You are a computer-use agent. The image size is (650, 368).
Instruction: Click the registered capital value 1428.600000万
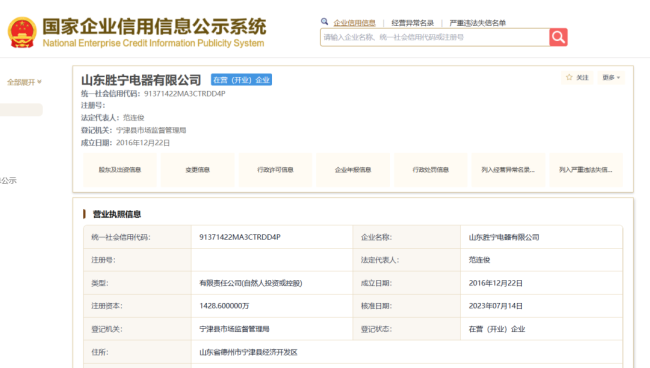(224, 306)
